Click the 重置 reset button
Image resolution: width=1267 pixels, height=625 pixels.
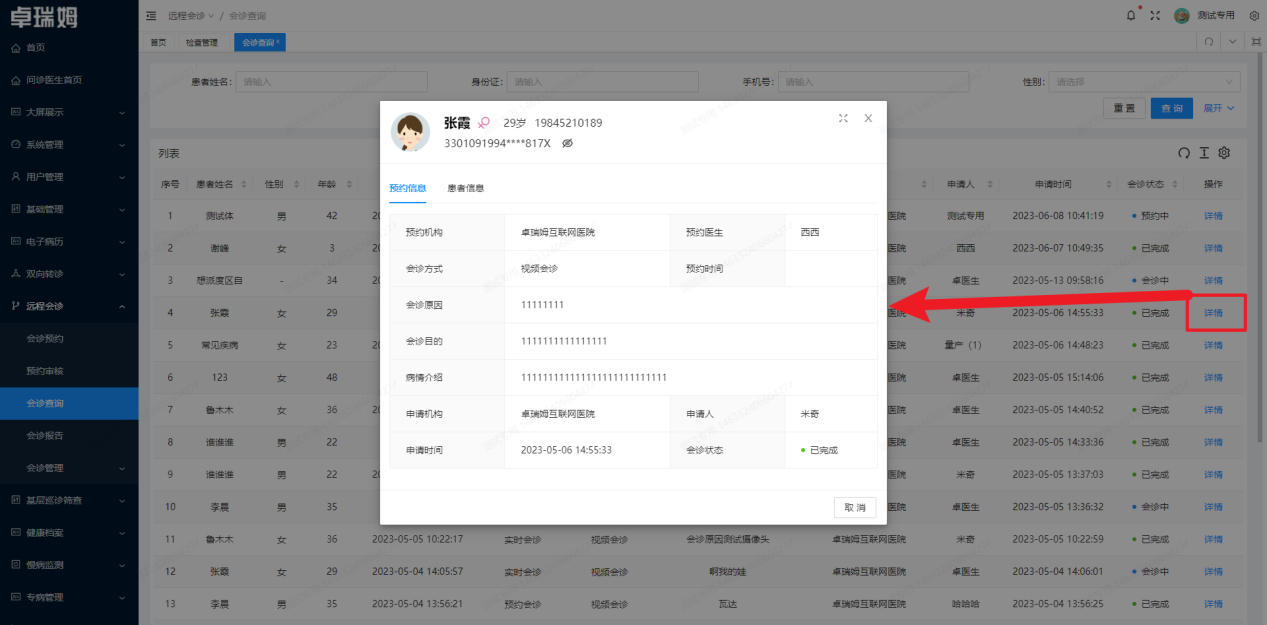(x=1124, y=108)
